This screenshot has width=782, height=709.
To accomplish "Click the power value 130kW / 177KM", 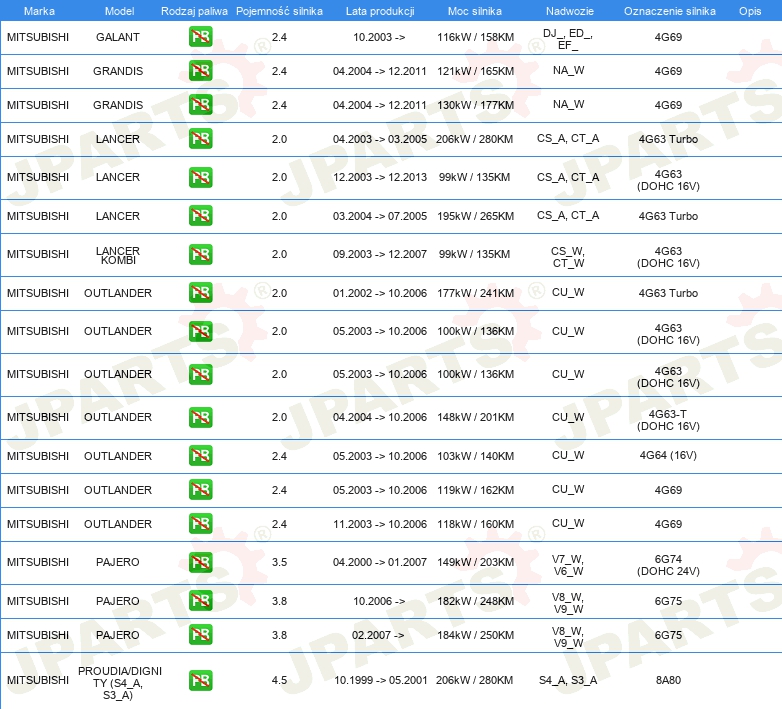I will [475, 105].
